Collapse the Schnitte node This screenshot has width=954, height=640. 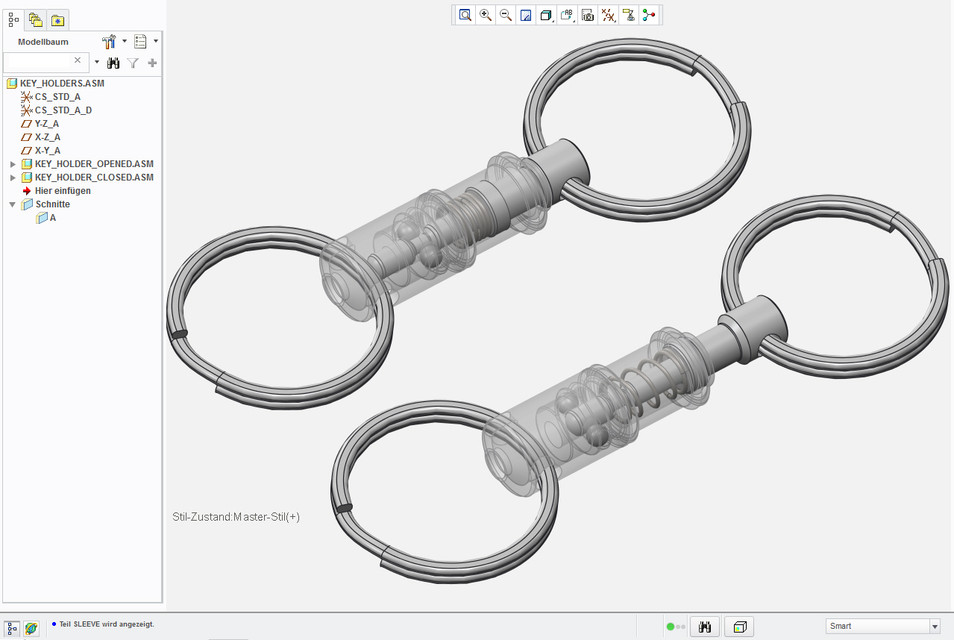[x=12, y=204]
